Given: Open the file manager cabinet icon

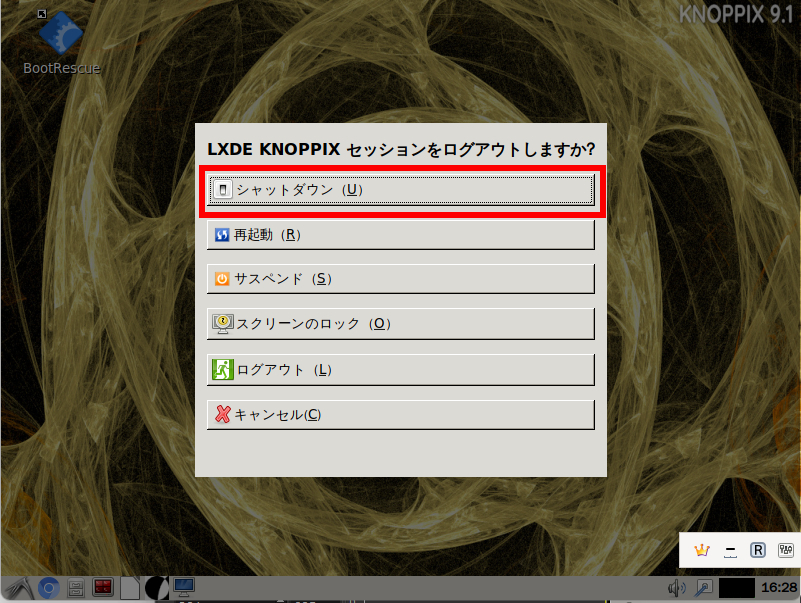Looking at the screenshot, I should (76, 588).
